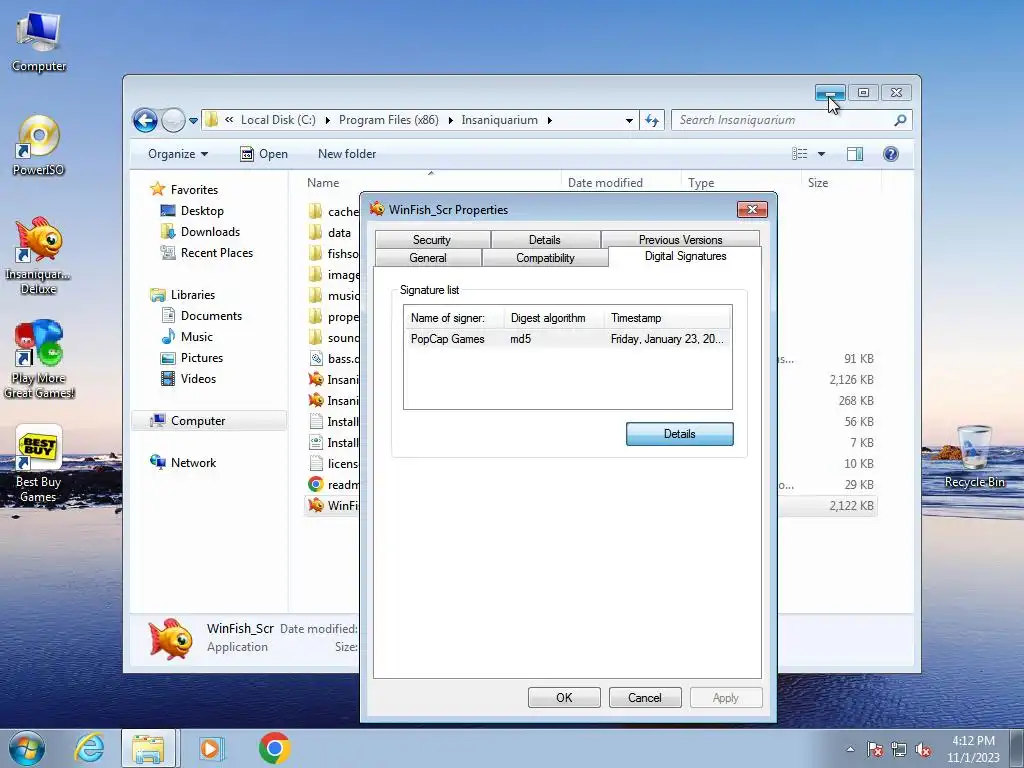Select the bass.dll file icon
Viewport: 1024px width, 768px height.
(x=315, y=358)
